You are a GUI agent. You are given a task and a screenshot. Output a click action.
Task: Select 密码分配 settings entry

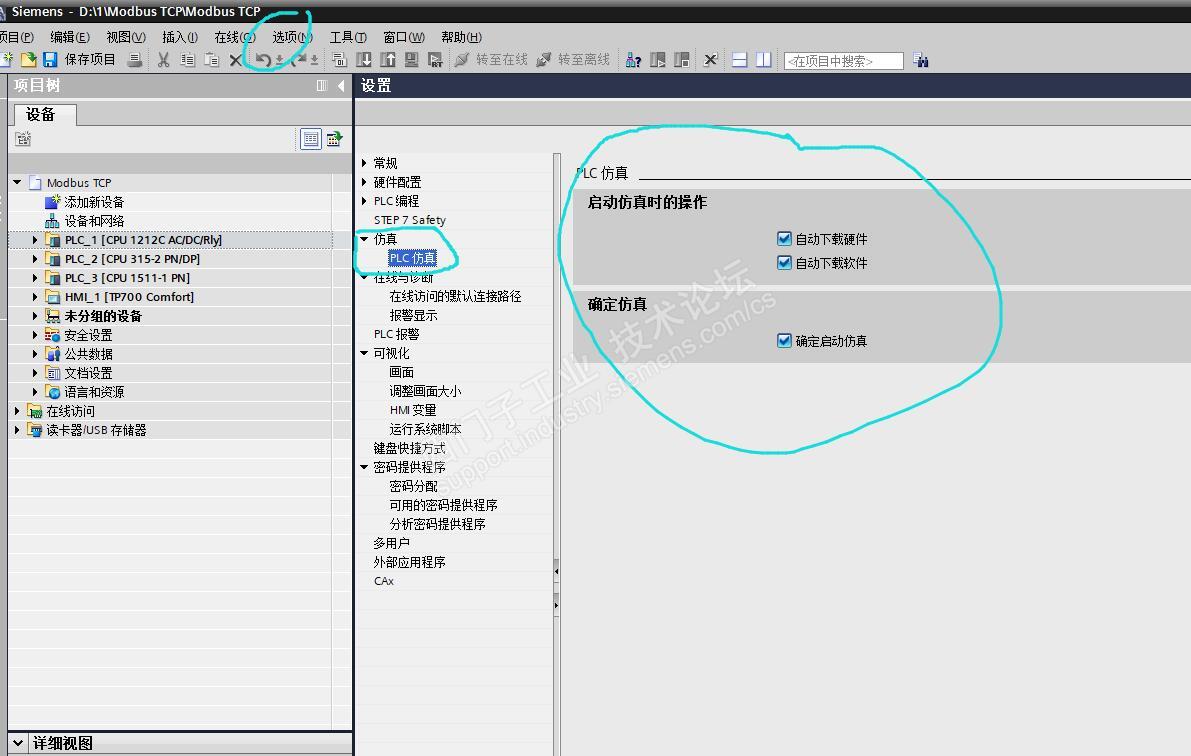click(x=413, y=486)
